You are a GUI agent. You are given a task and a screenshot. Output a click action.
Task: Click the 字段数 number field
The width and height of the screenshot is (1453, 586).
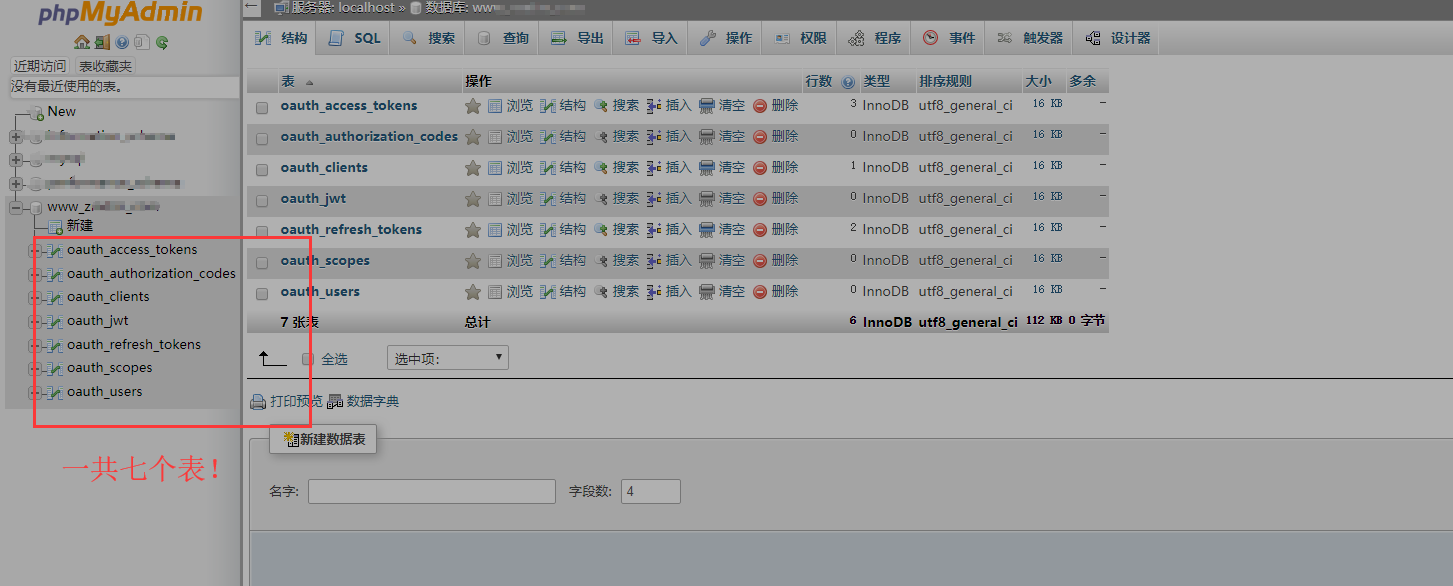[651, 491]
